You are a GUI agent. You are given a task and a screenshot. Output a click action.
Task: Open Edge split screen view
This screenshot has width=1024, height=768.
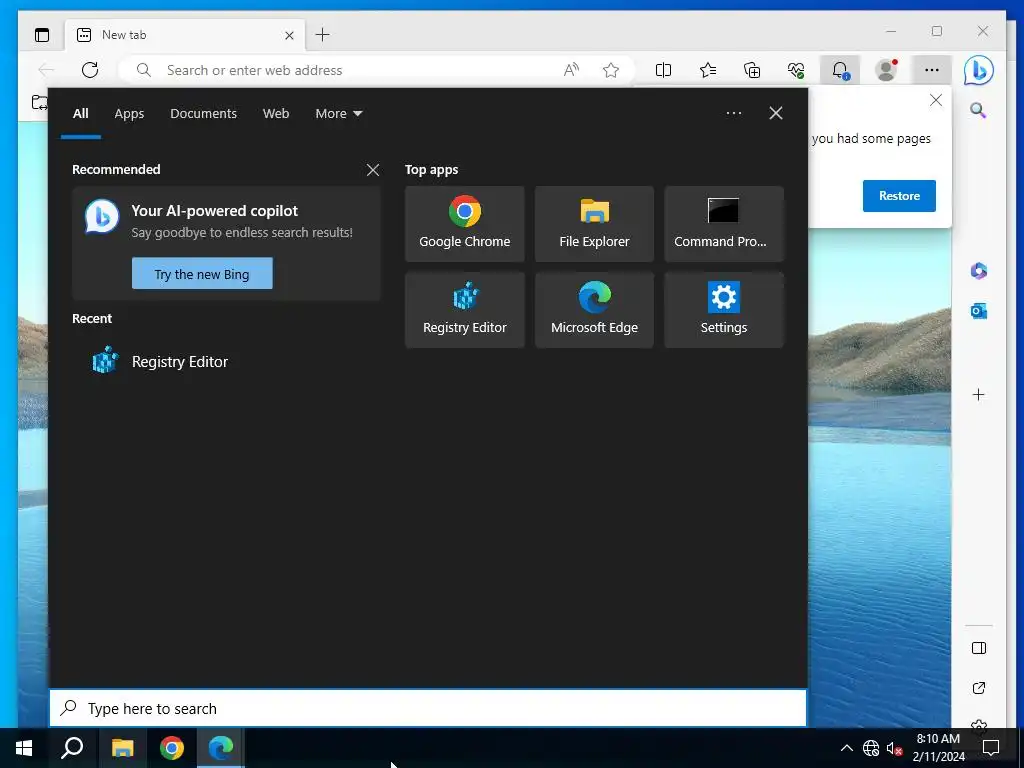pyautogui.click(x=664, y=70)
